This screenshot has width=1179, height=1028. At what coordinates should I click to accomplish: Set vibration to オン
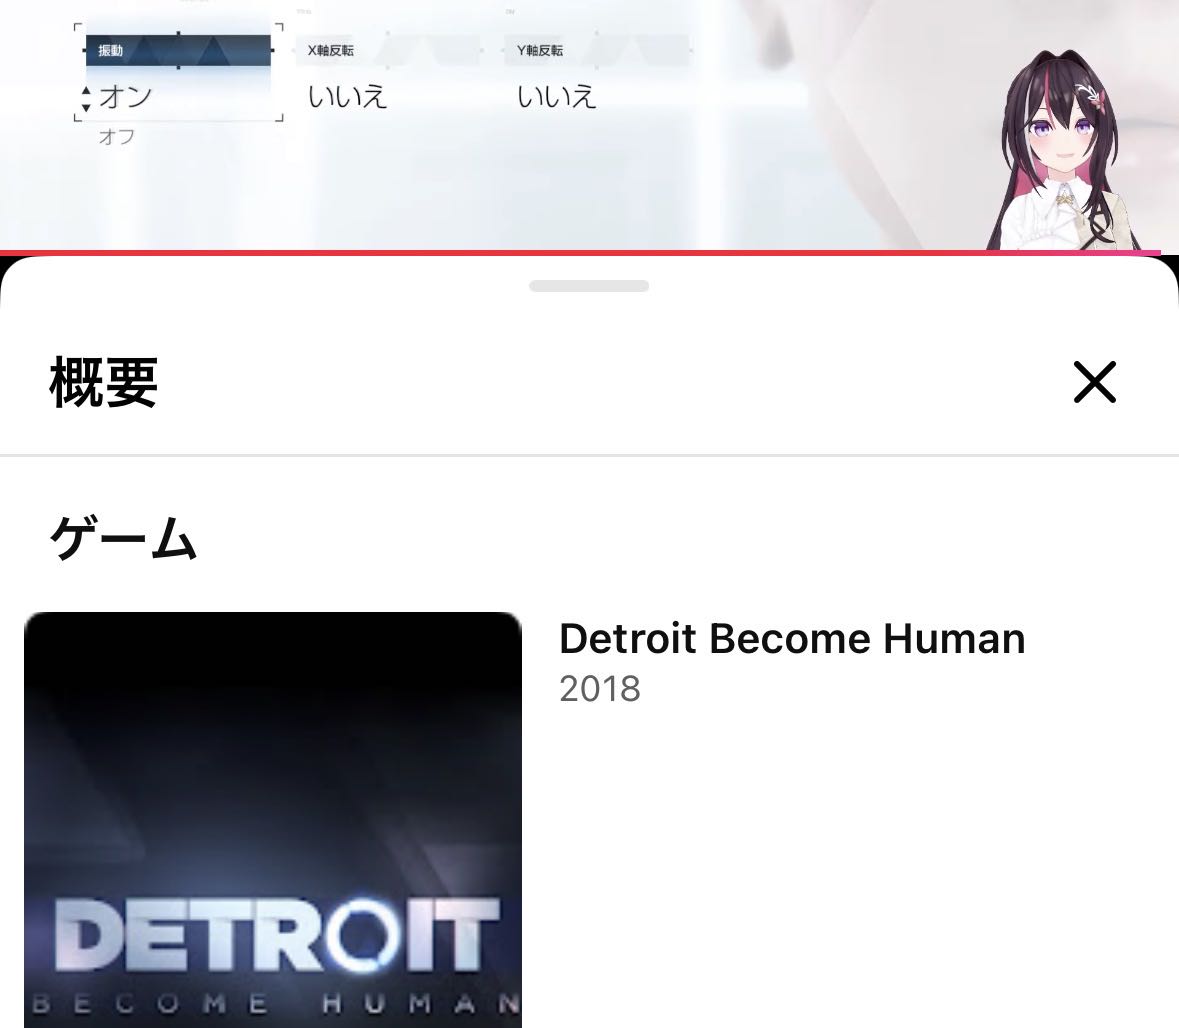[x=126, y=97]
